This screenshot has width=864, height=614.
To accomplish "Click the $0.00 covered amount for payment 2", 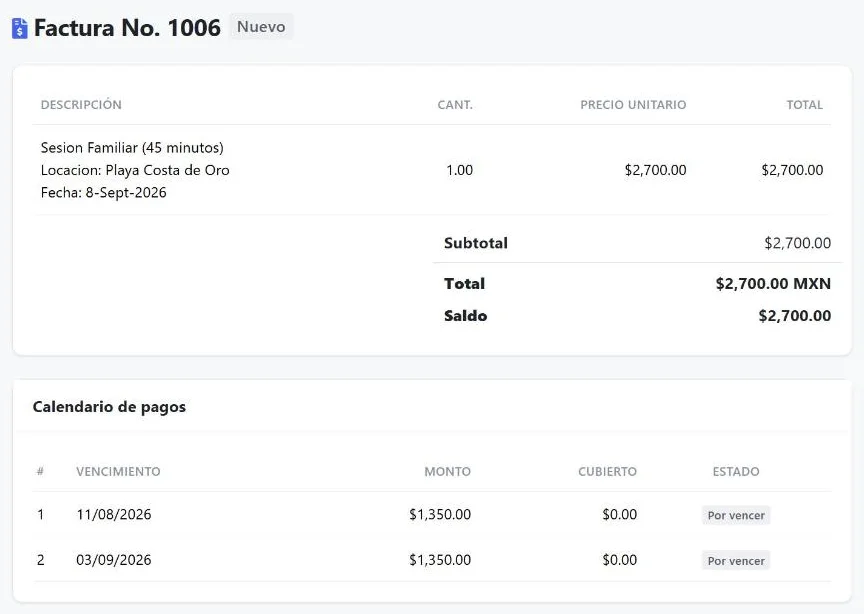I will [619, 560].
